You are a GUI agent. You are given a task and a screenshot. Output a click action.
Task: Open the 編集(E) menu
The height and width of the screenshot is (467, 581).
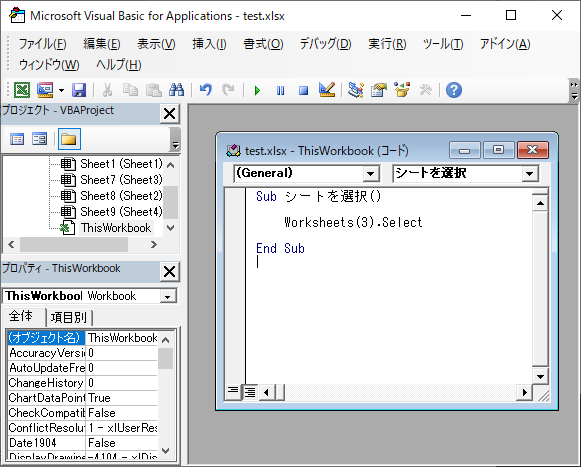pyautogui.click(x=102, y=44)
